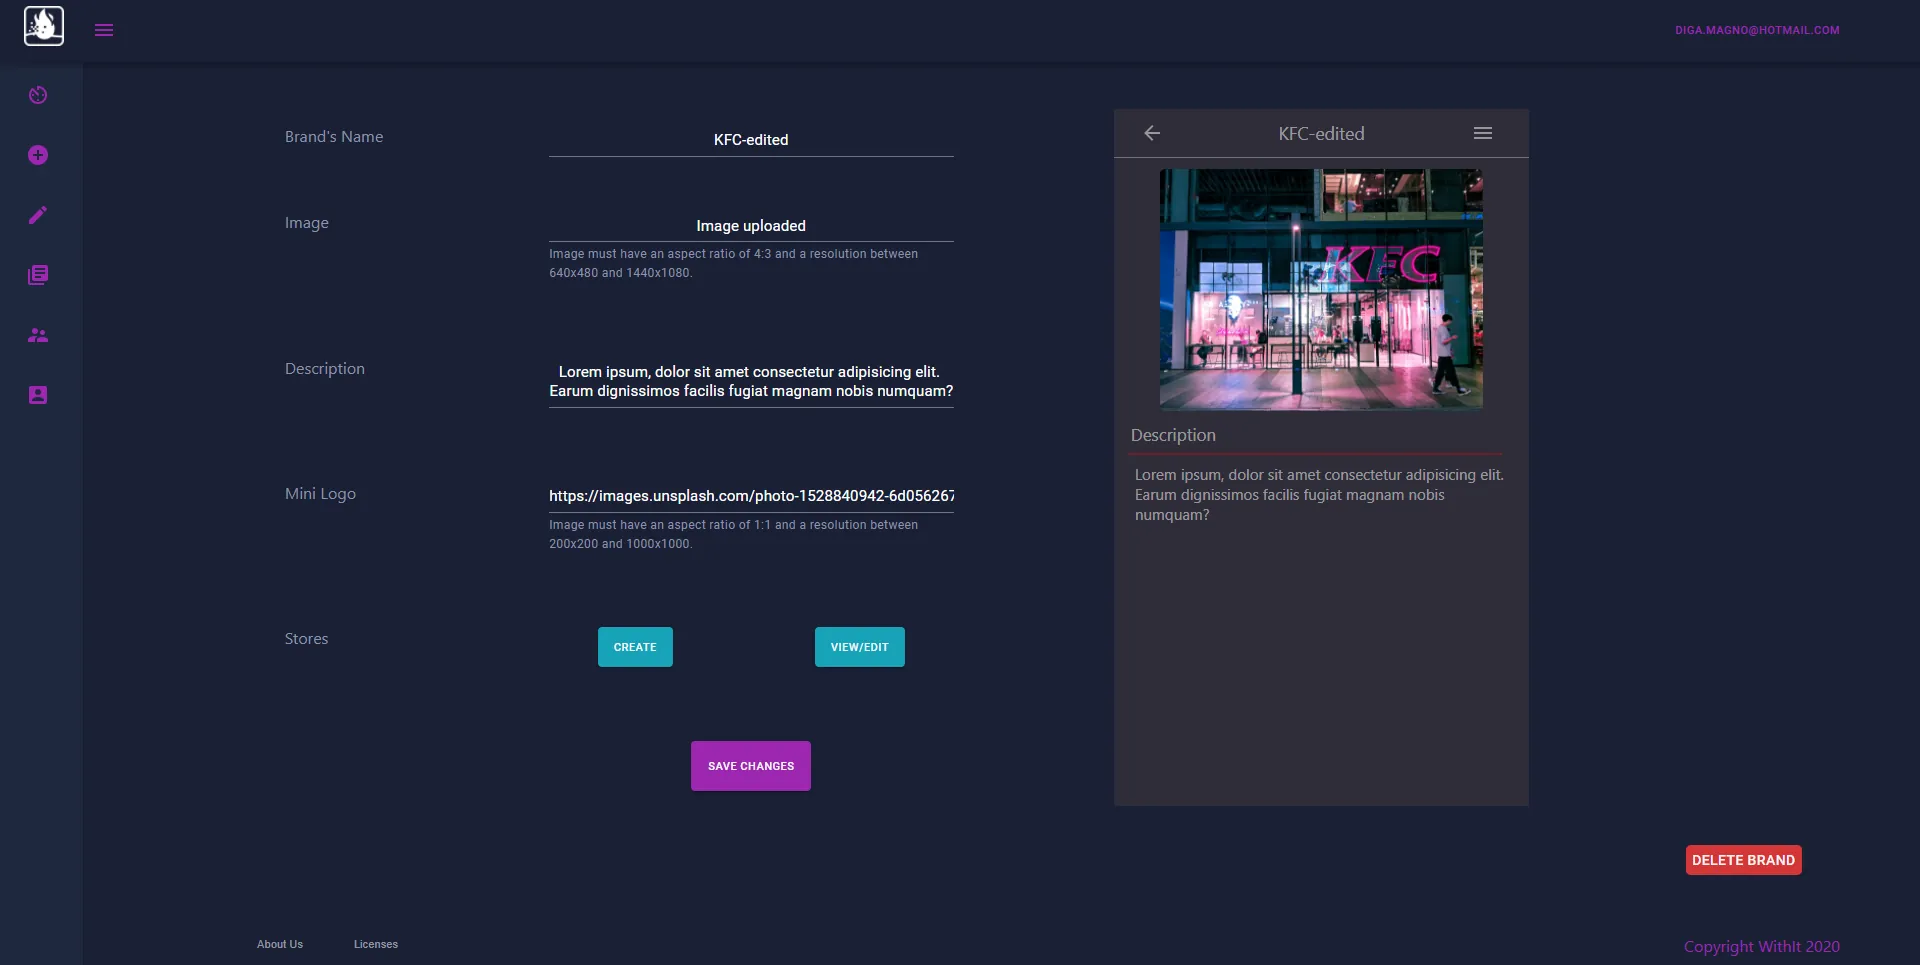Open the library books sidebar icon
The width and height of the screenshot is (1920, 965).
pyautogui.click(x=38, y=275)
